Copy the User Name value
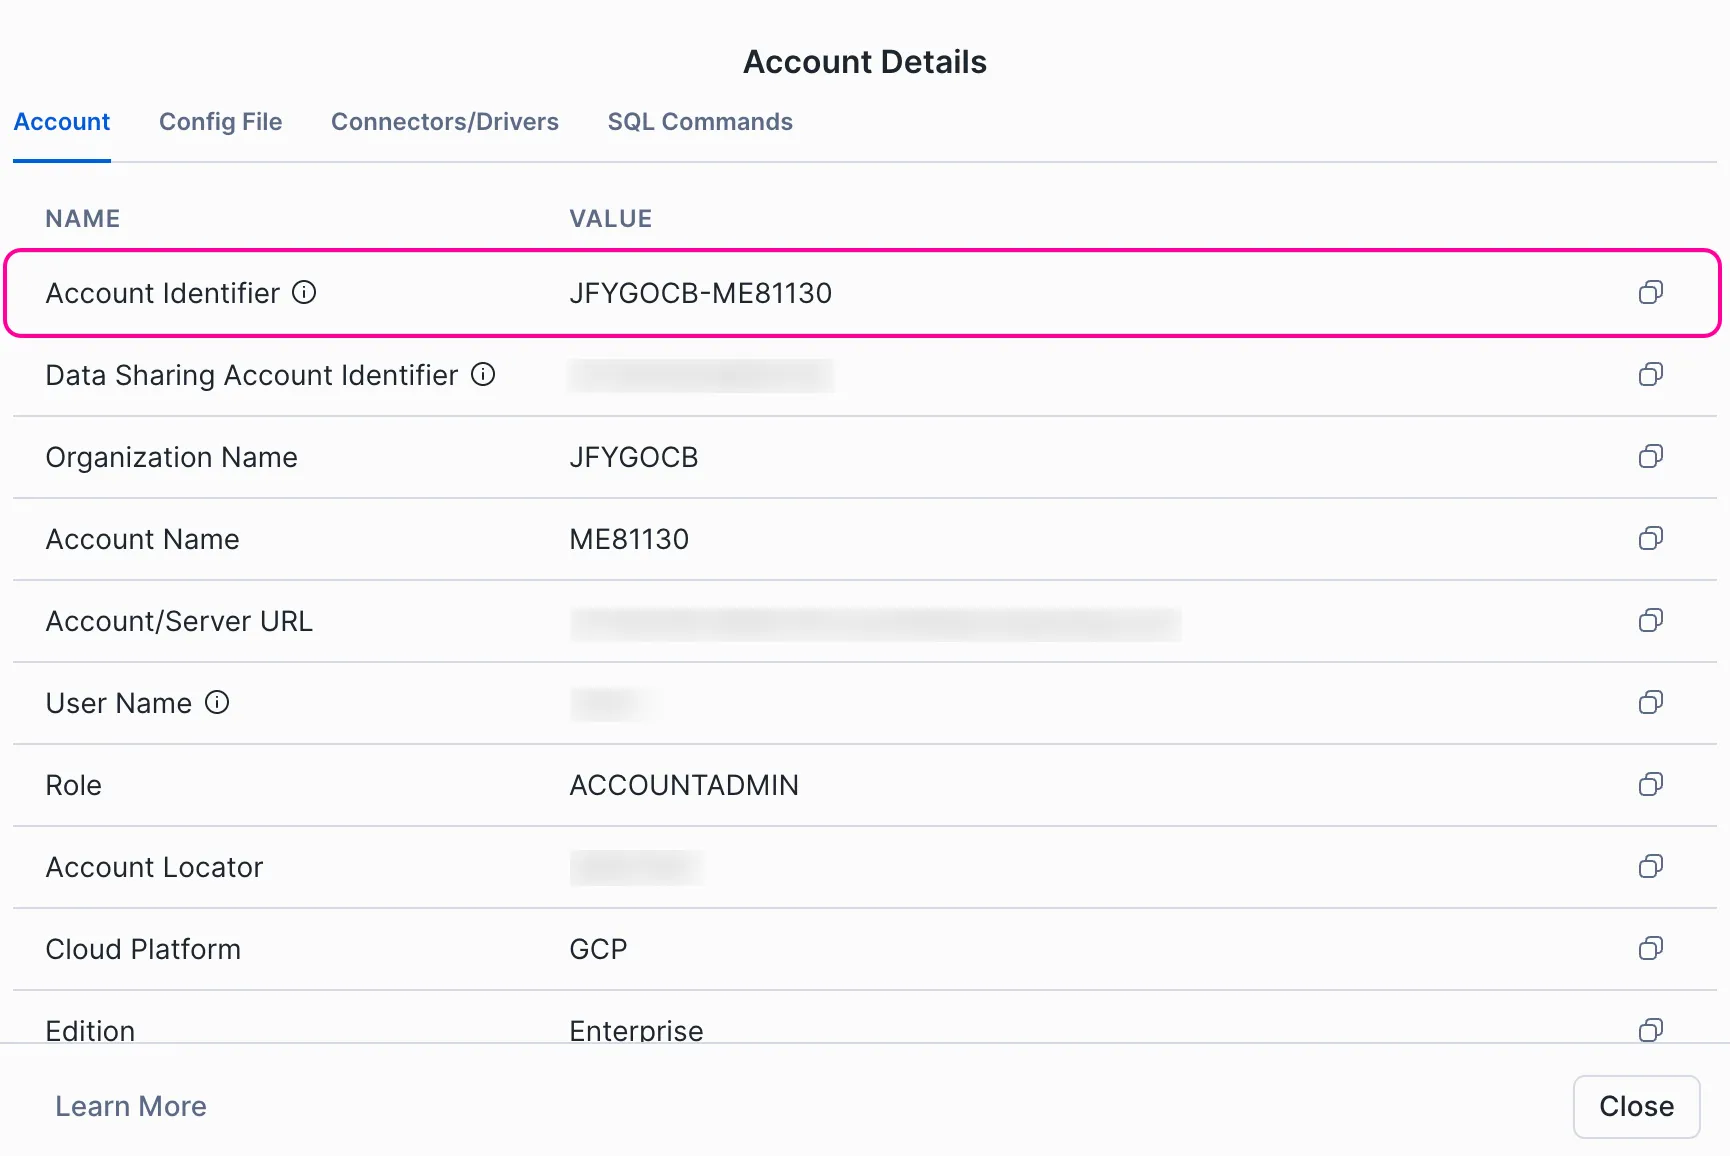1730x1156 pixels. click(x=1650, y=702)
